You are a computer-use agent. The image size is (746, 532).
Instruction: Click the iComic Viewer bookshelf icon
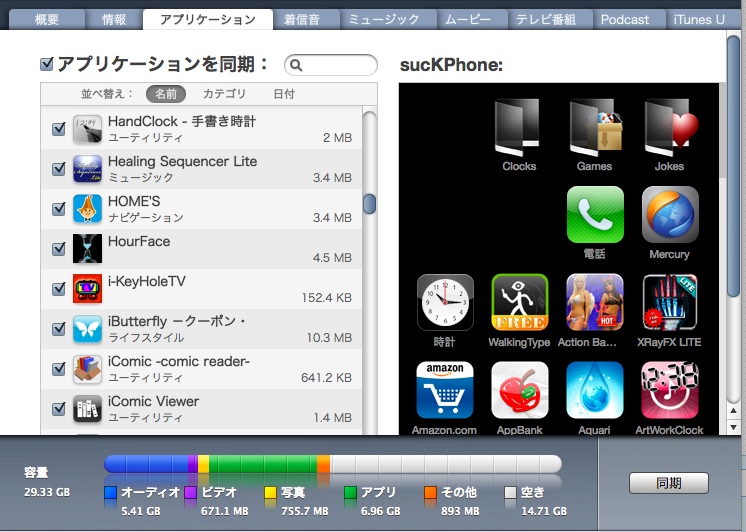click(x=87, y=408)
